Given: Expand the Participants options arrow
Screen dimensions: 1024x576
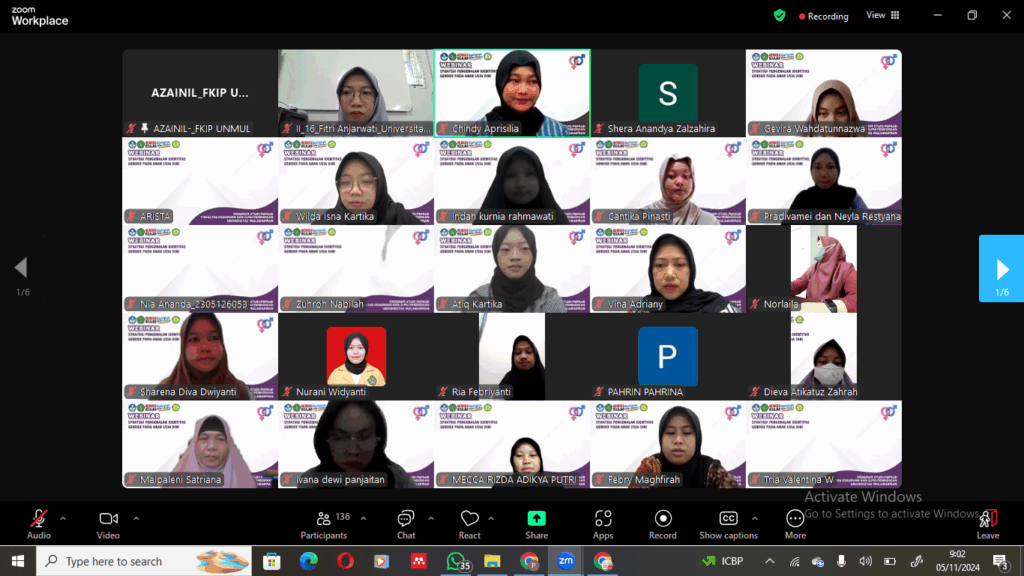Looking at the screenshot, I should [363, 519].
